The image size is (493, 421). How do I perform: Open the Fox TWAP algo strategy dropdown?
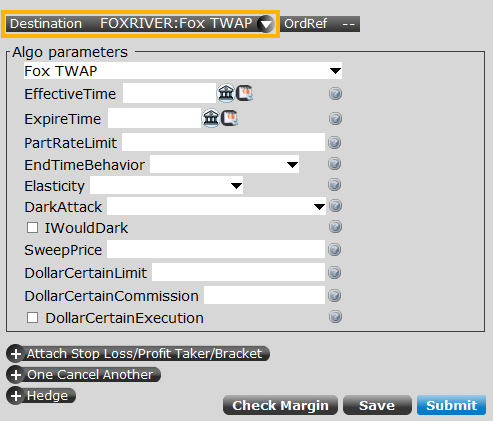click(x=183, y=71)
